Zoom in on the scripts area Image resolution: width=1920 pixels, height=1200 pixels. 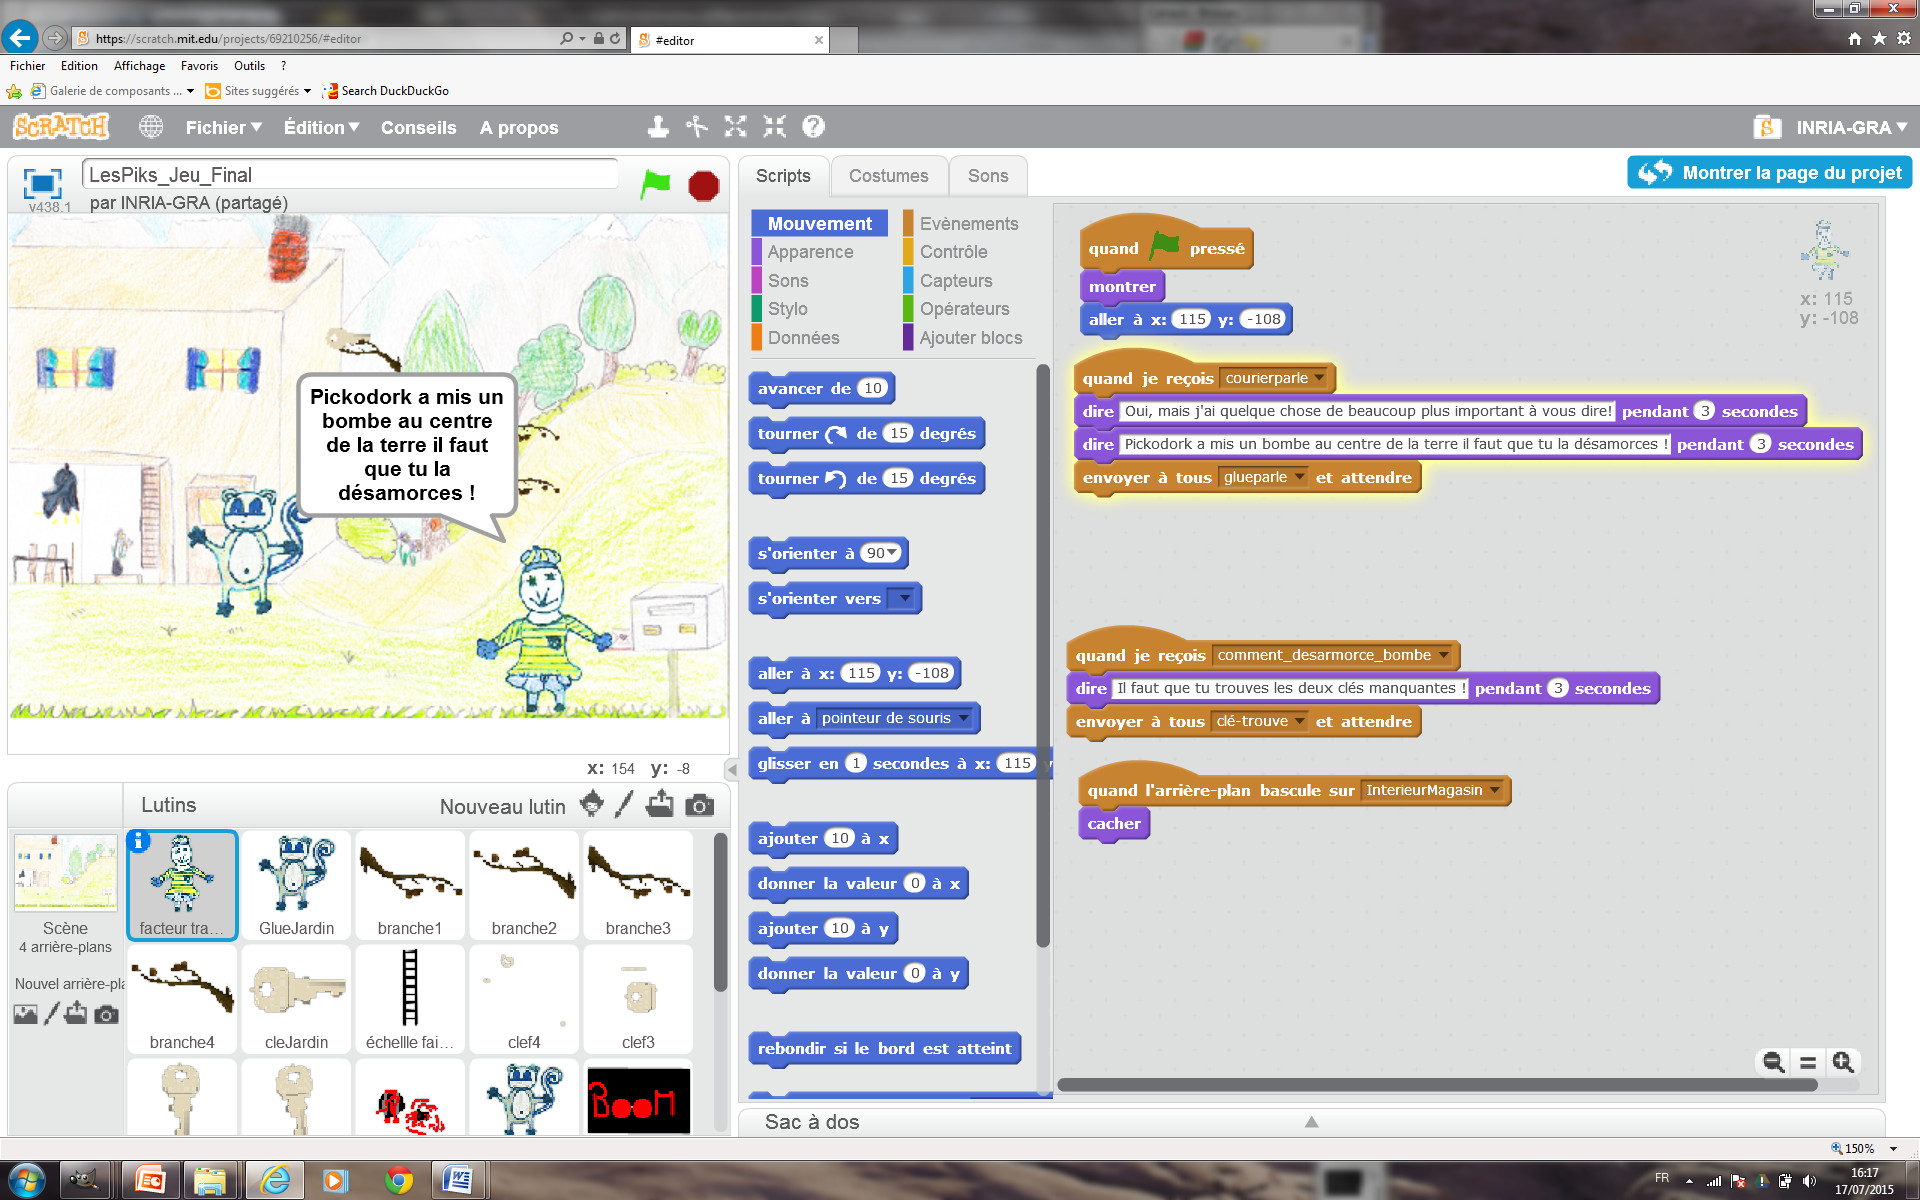point(1843,1063)
